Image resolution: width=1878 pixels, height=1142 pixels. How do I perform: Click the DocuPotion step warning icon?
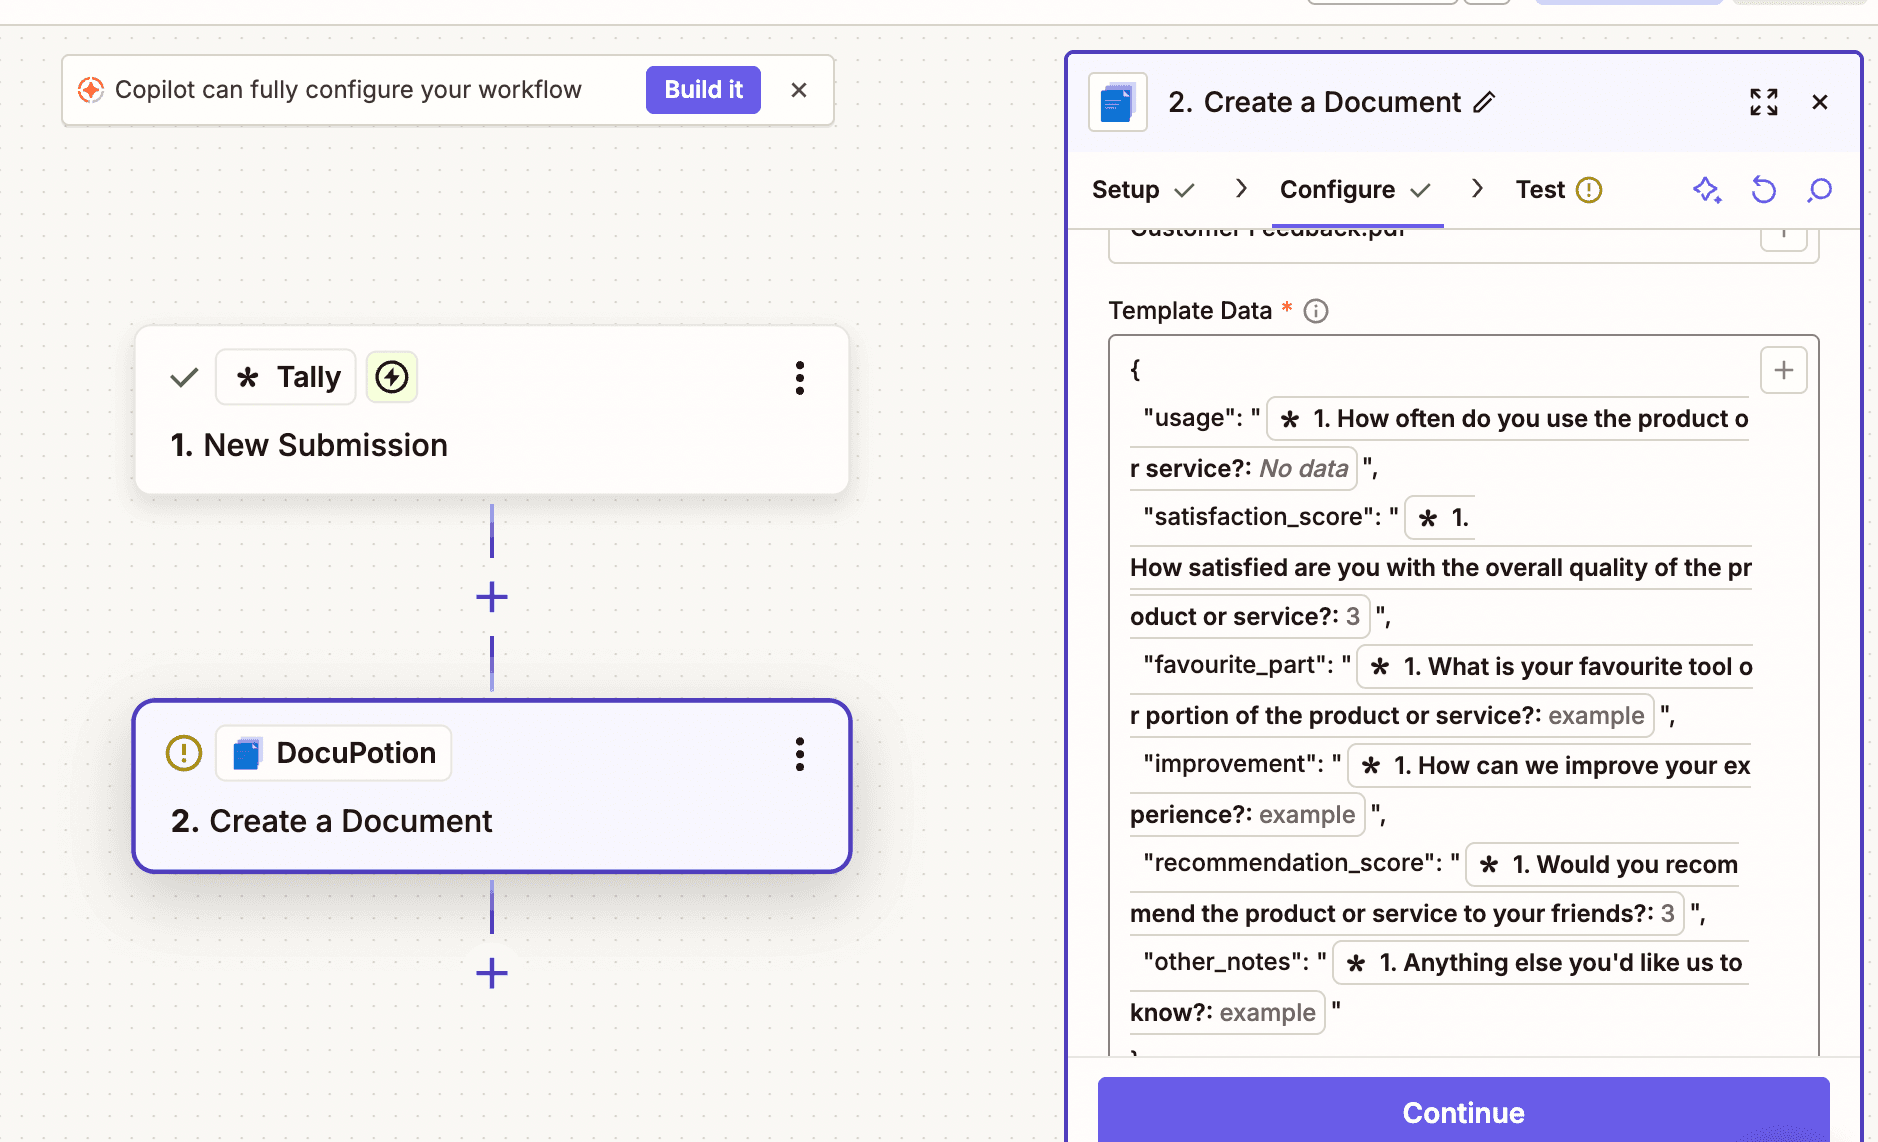184,753
